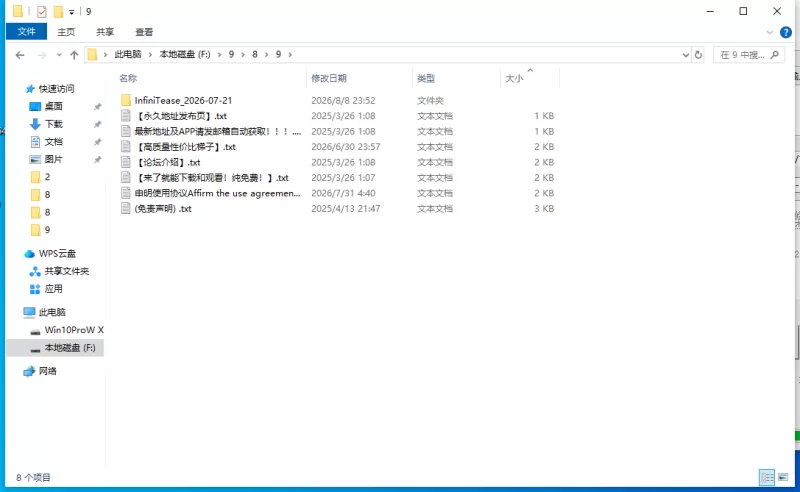The width and height of the screenshot is (800, 492).
Task: Click the properties quick access icon
Action: [x=42, y=11]
